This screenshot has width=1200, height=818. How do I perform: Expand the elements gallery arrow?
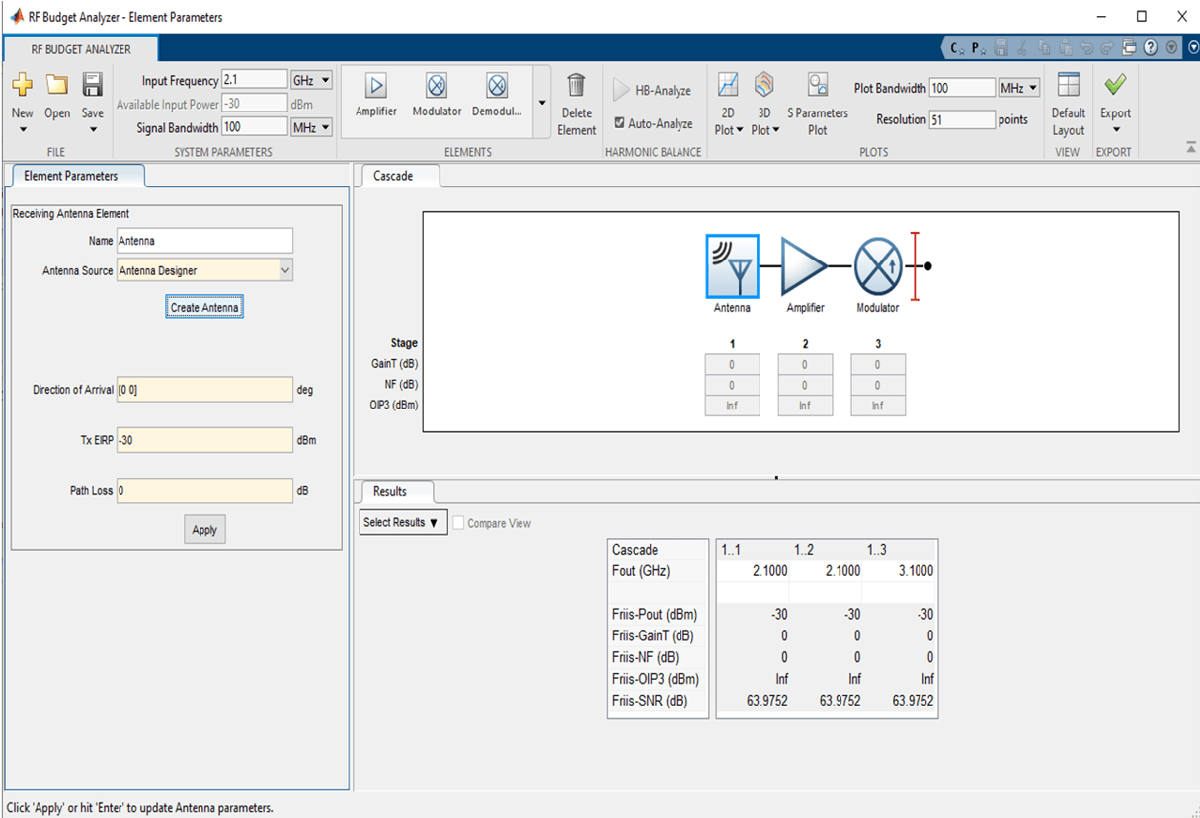click(x=542, y=103)
